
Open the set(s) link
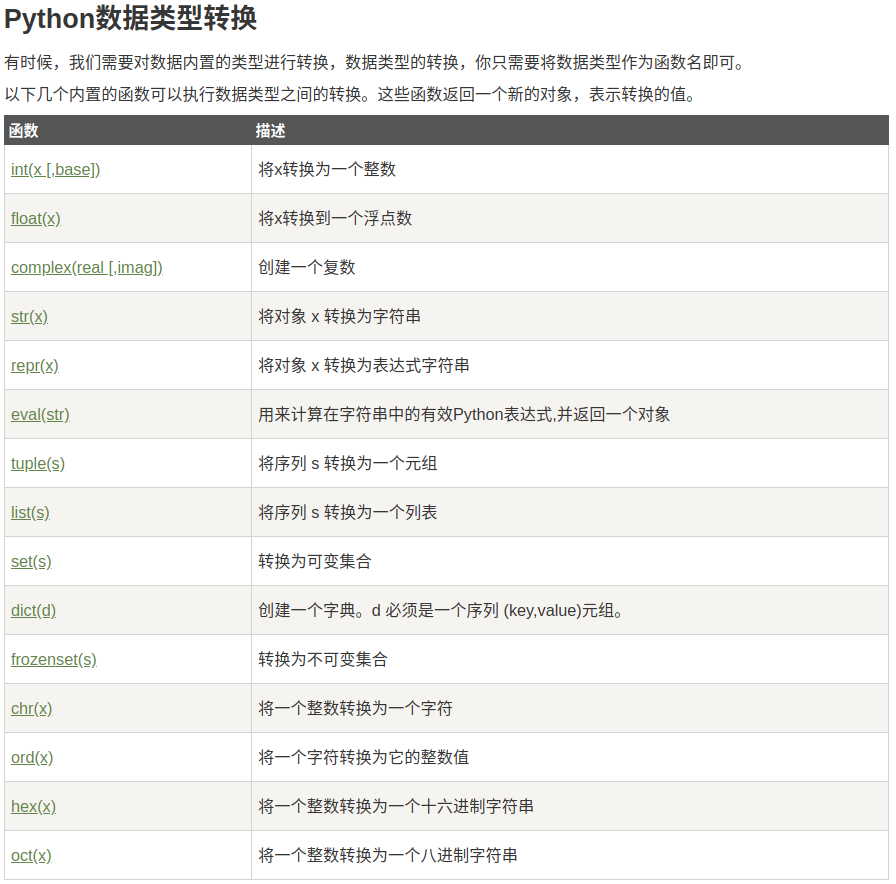[31, 562]
